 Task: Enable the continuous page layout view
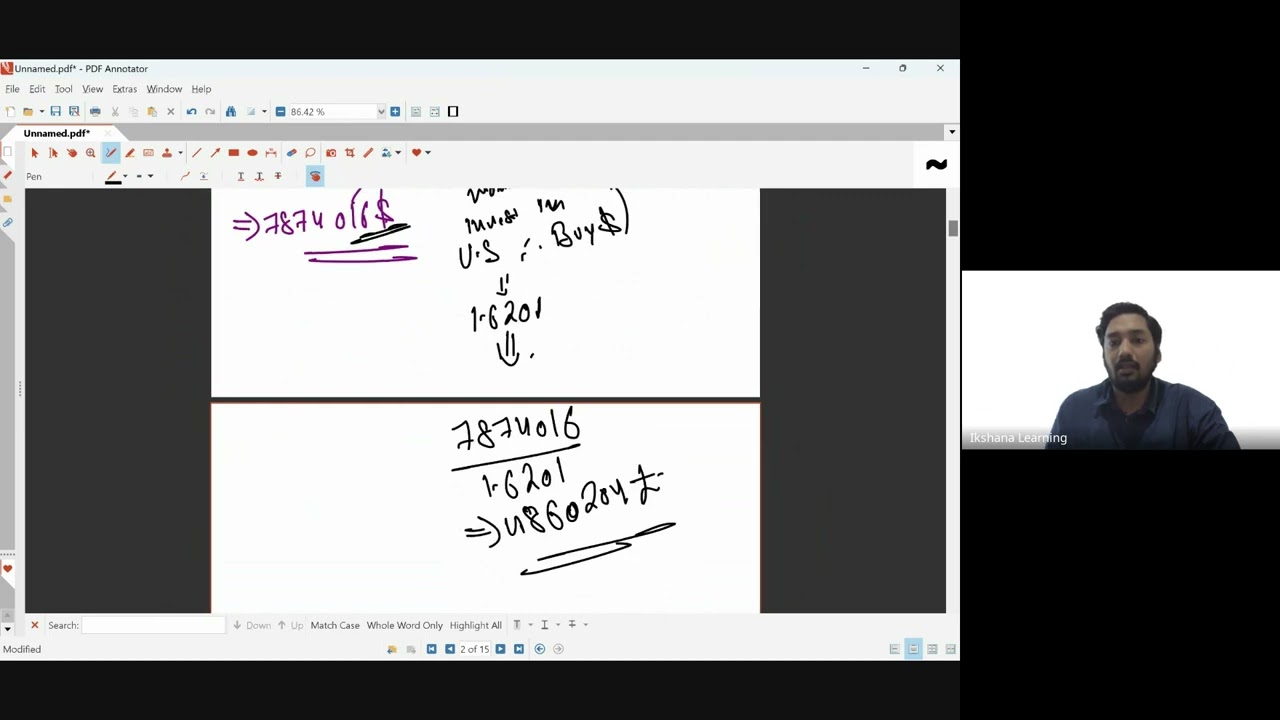click(x=913, y=649)
